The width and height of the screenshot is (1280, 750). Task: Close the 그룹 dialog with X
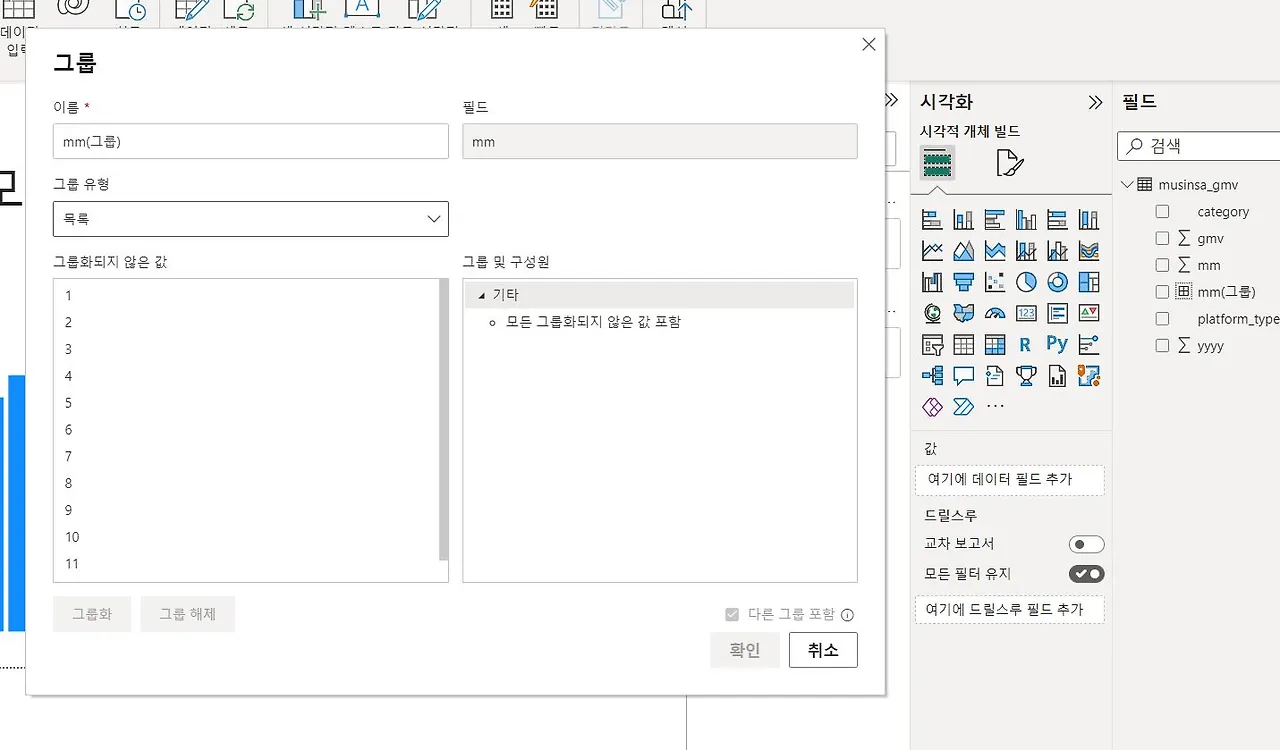869,44
